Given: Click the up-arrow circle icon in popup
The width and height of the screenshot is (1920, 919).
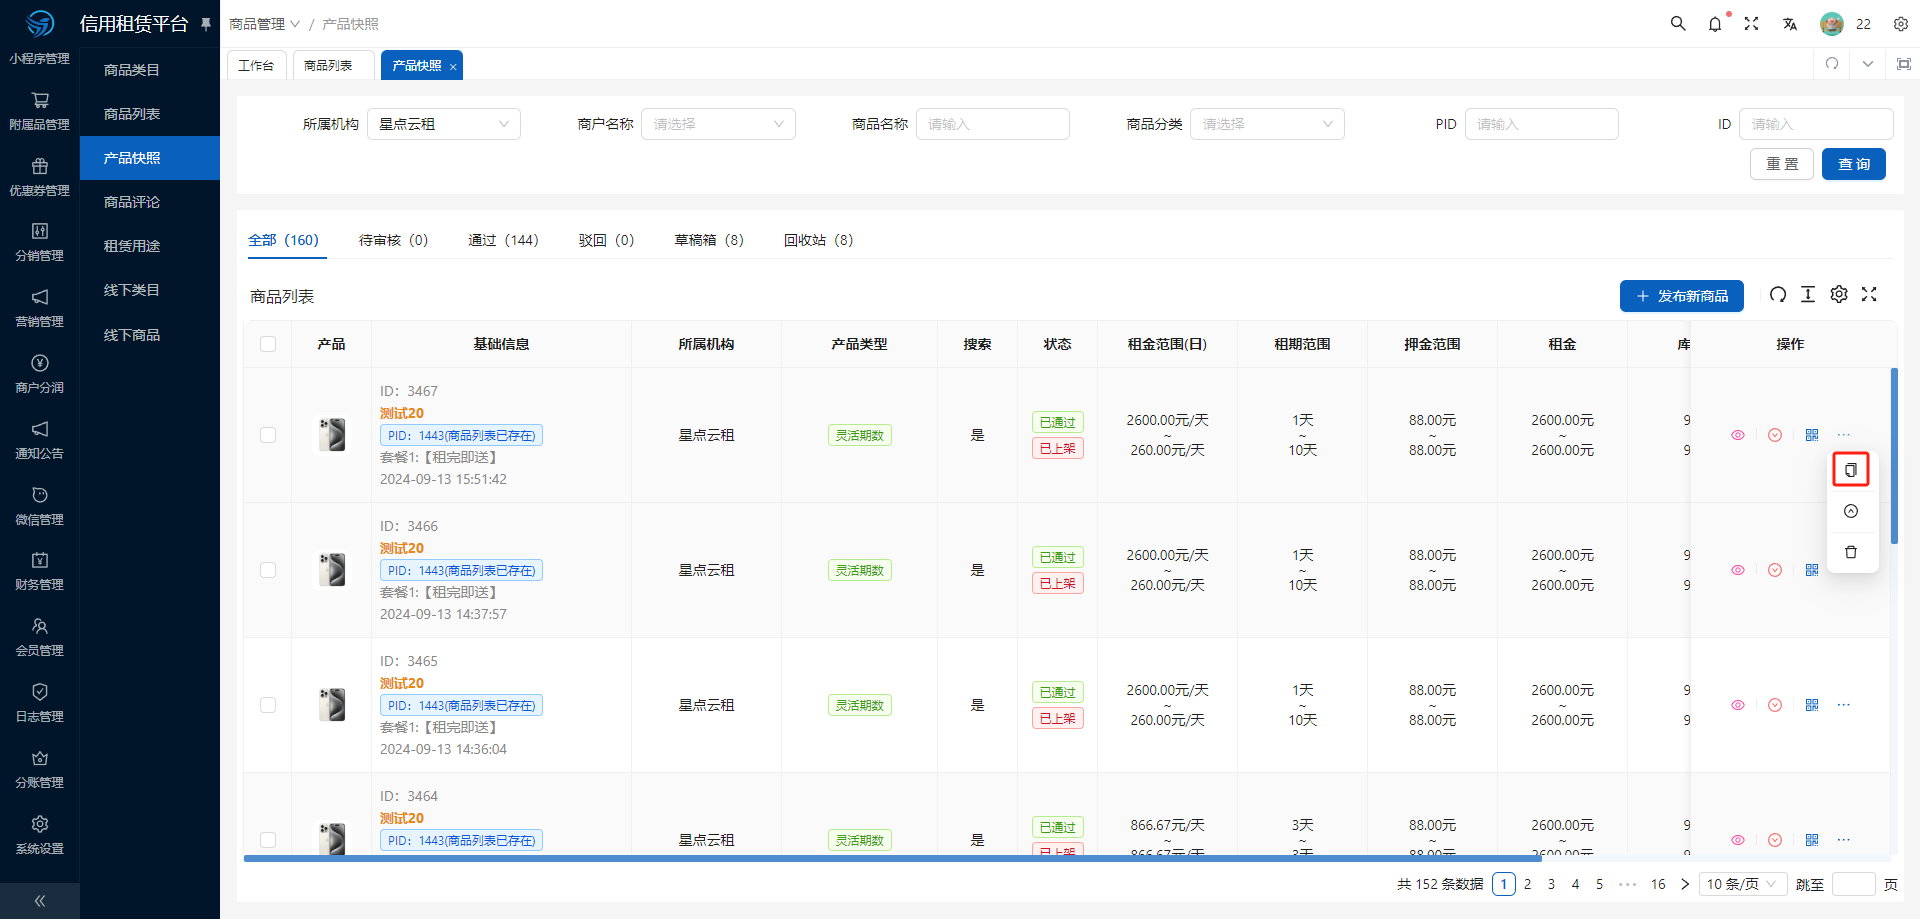Looking at the screenshot, I should click(x=1851, y=511).
